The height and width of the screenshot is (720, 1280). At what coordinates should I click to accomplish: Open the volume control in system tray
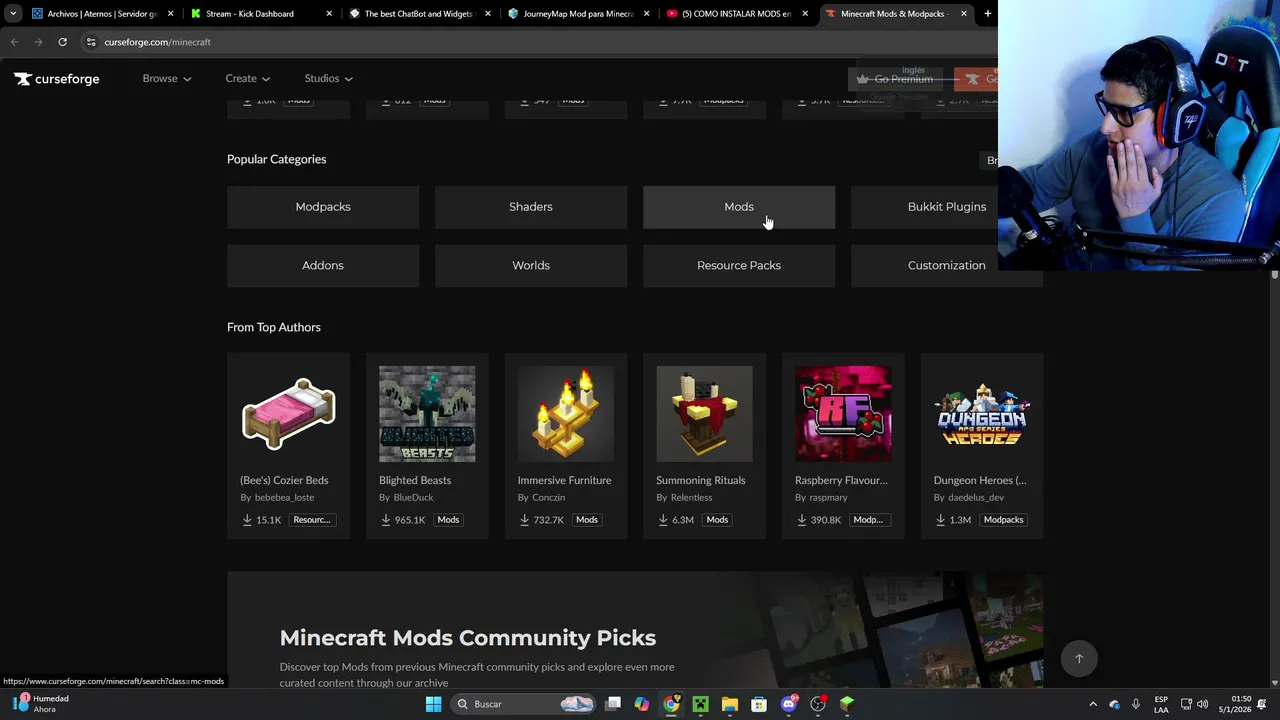pyautogui.click(x=1203, y=704)
